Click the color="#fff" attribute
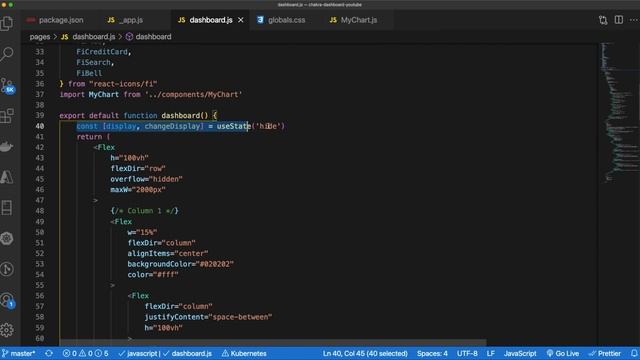The image size is (640, 360). (153, 275)
